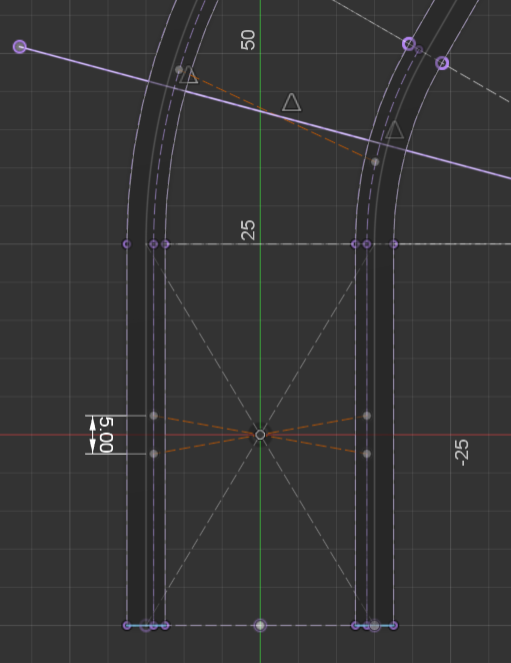The image size is (511, 663).
Task: Select the isolated far-left endpoint of the long purple line
Action: click(20, 47)
